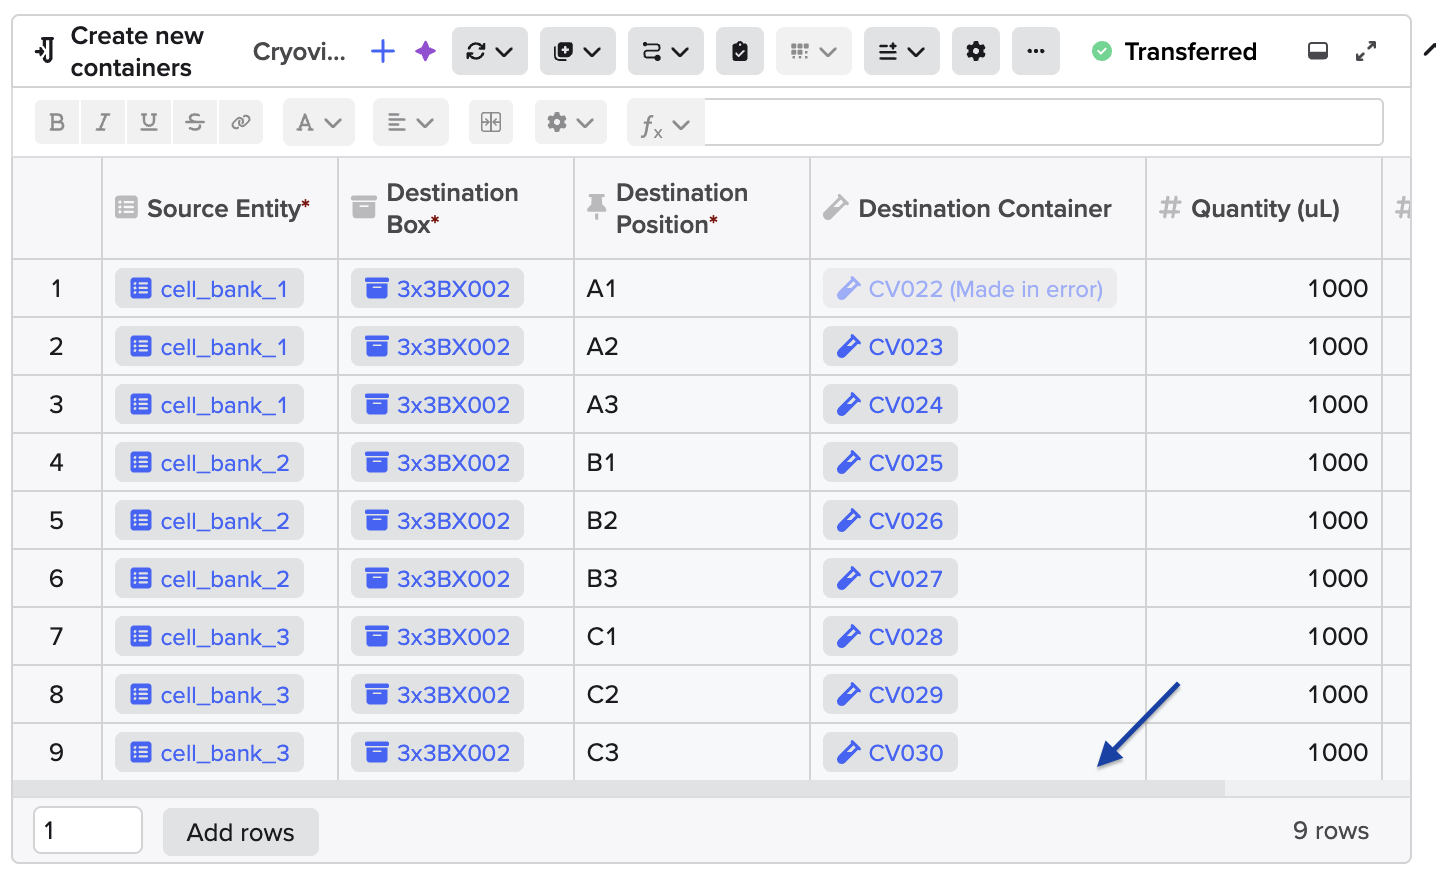
Task: Open the purple sparkle AI assistant icon
Action: pyautogui.click(x=426, y=51)
